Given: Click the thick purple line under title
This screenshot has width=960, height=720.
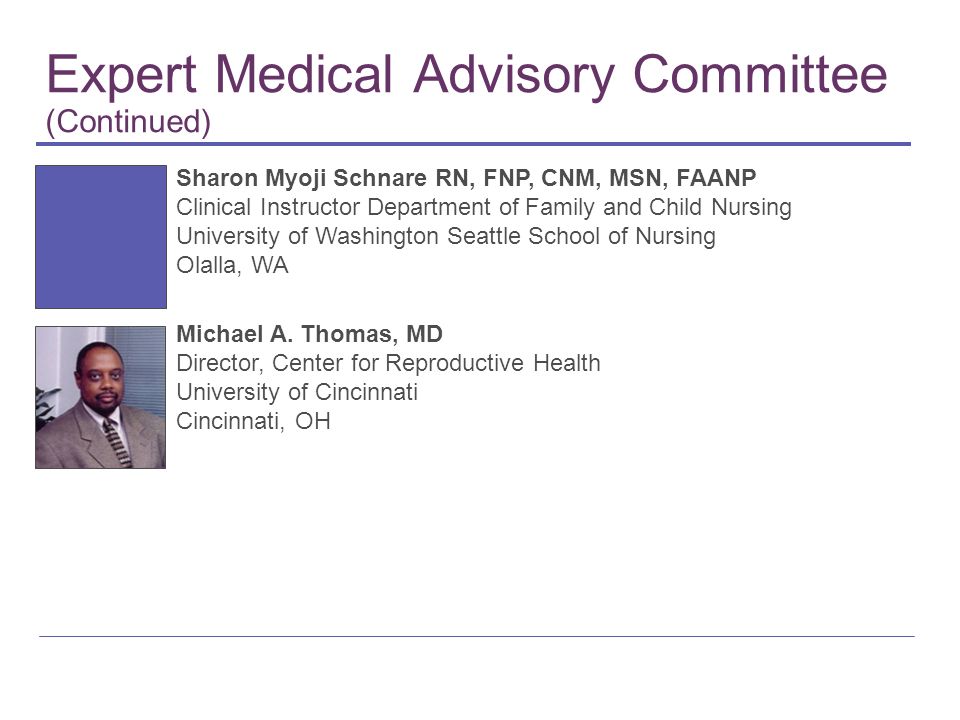Looking at the screenshot, I should [x=473, y=144].
